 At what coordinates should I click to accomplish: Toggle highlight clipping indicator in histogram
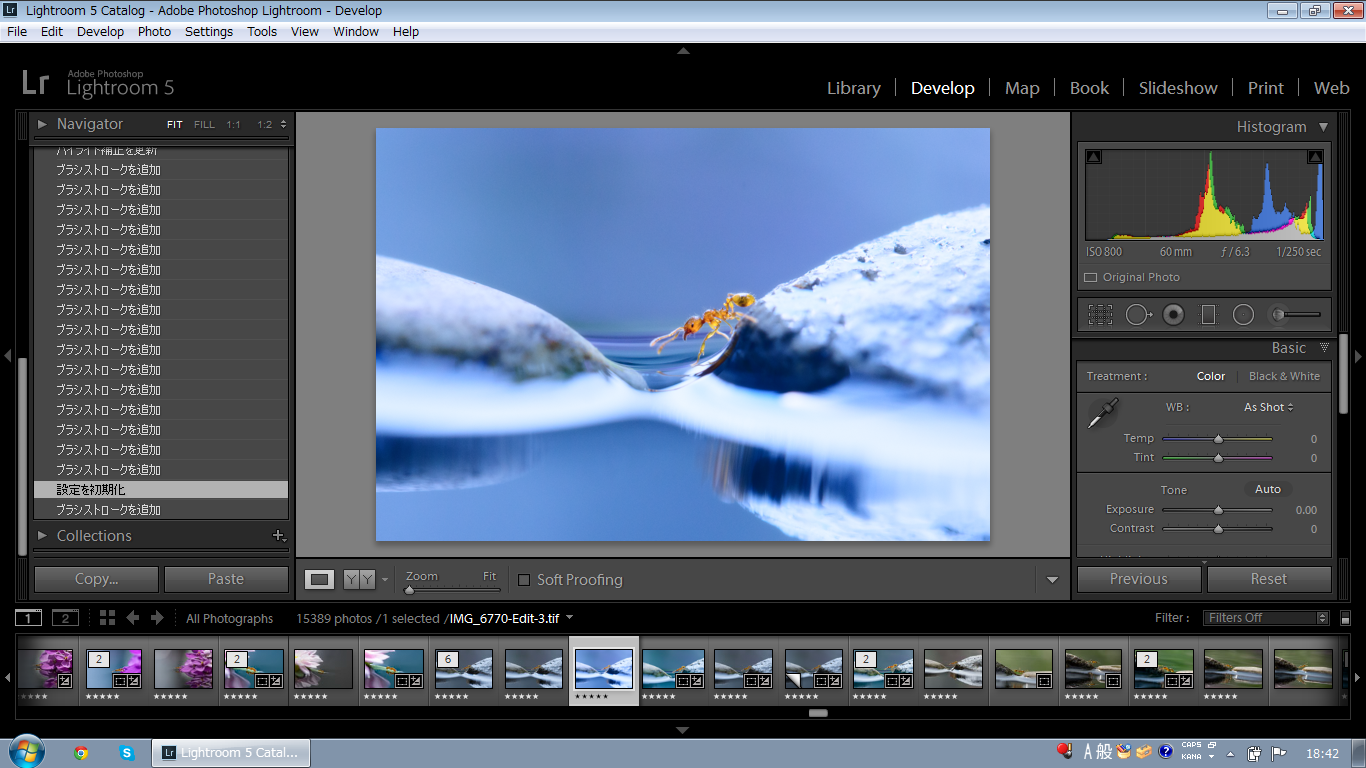tap(1315, 157)
